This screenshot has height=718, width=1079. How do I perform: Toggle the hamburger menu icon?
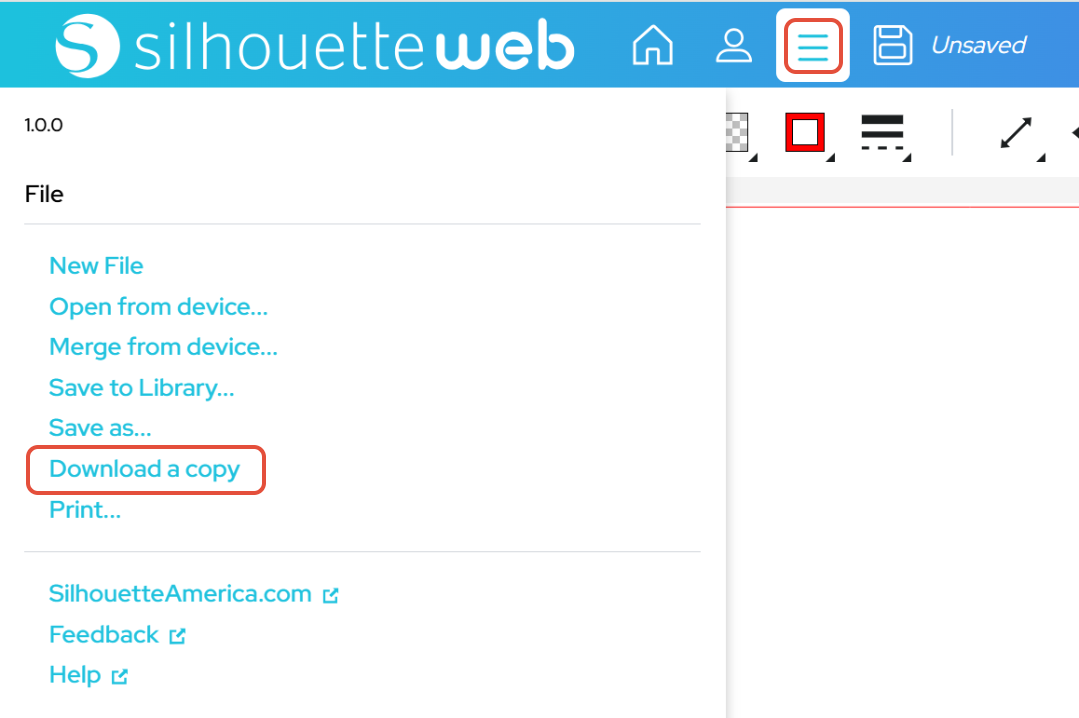pyautogui.click(x=813, y=46)
